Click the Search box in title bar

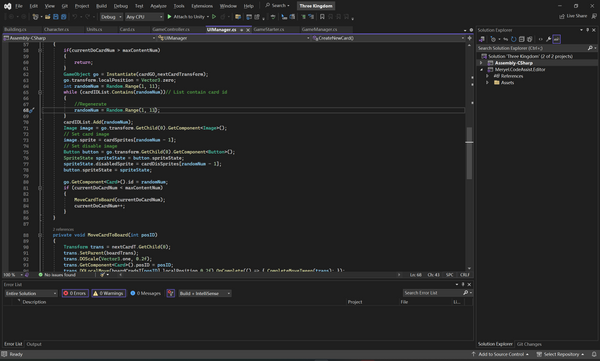point(277,6)
